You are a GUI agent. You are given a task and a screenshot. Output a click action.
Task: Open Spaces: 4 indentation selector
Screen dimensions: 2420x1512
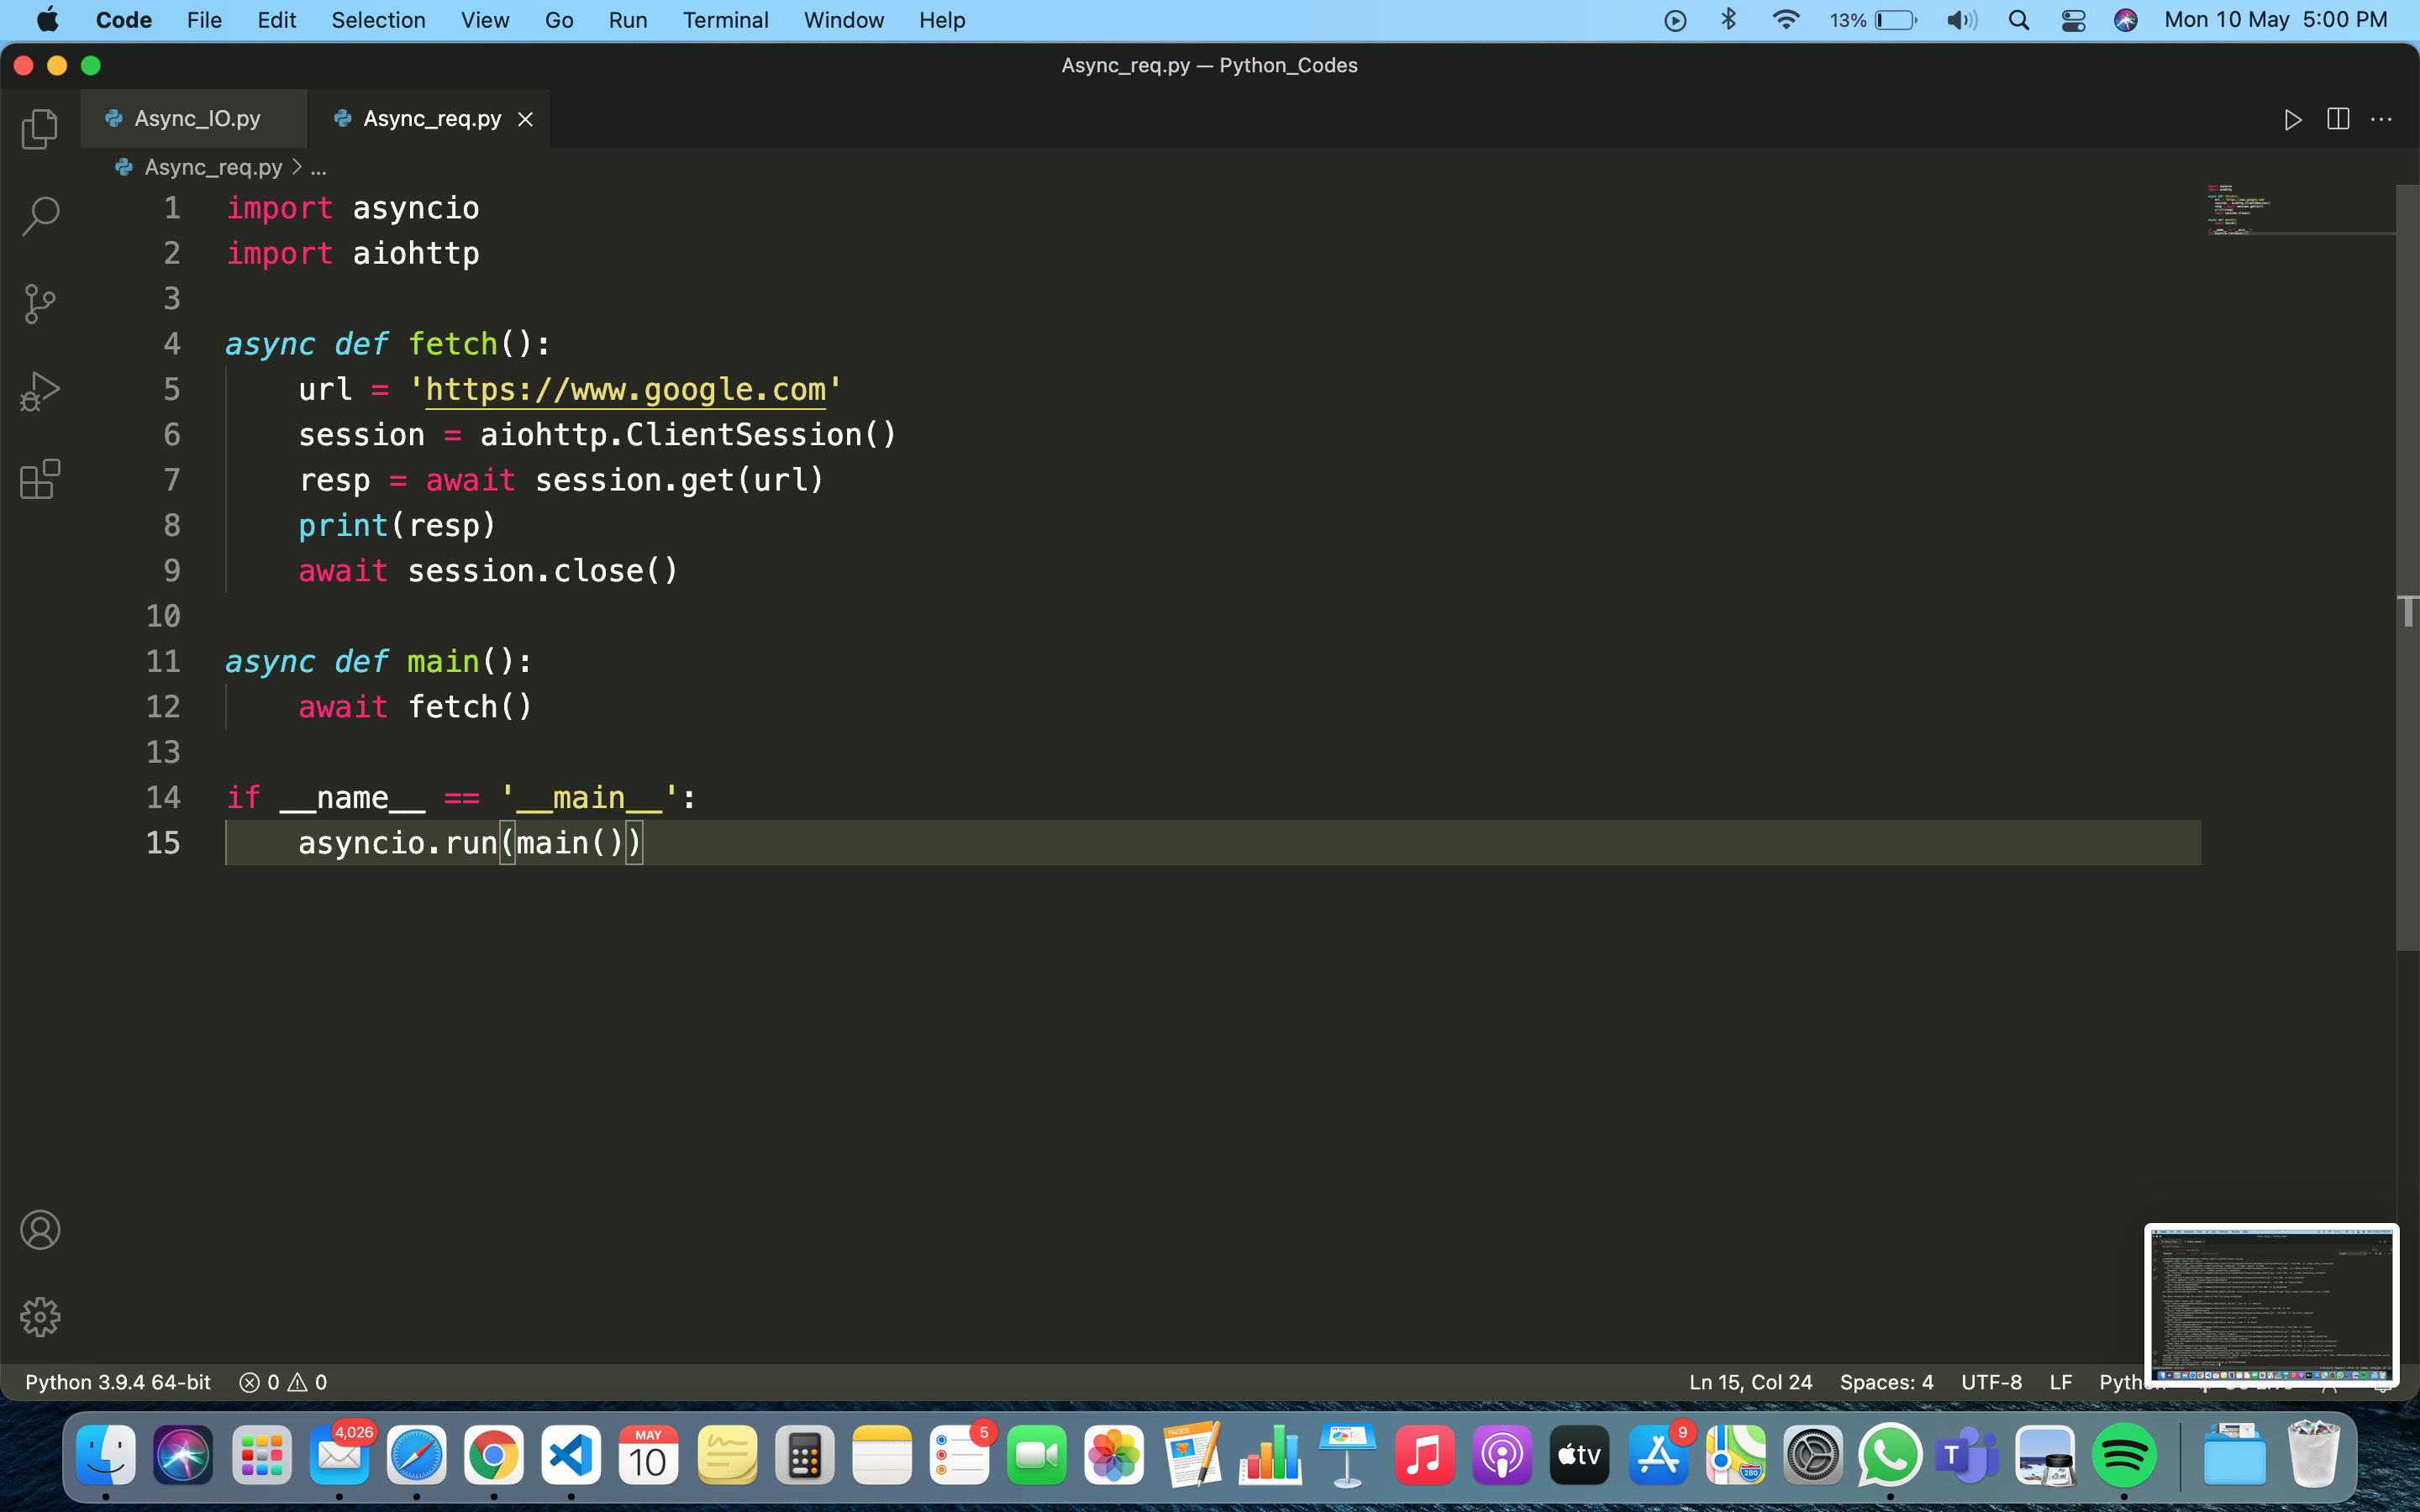pyautogui.click(x=1886, y=1382)
